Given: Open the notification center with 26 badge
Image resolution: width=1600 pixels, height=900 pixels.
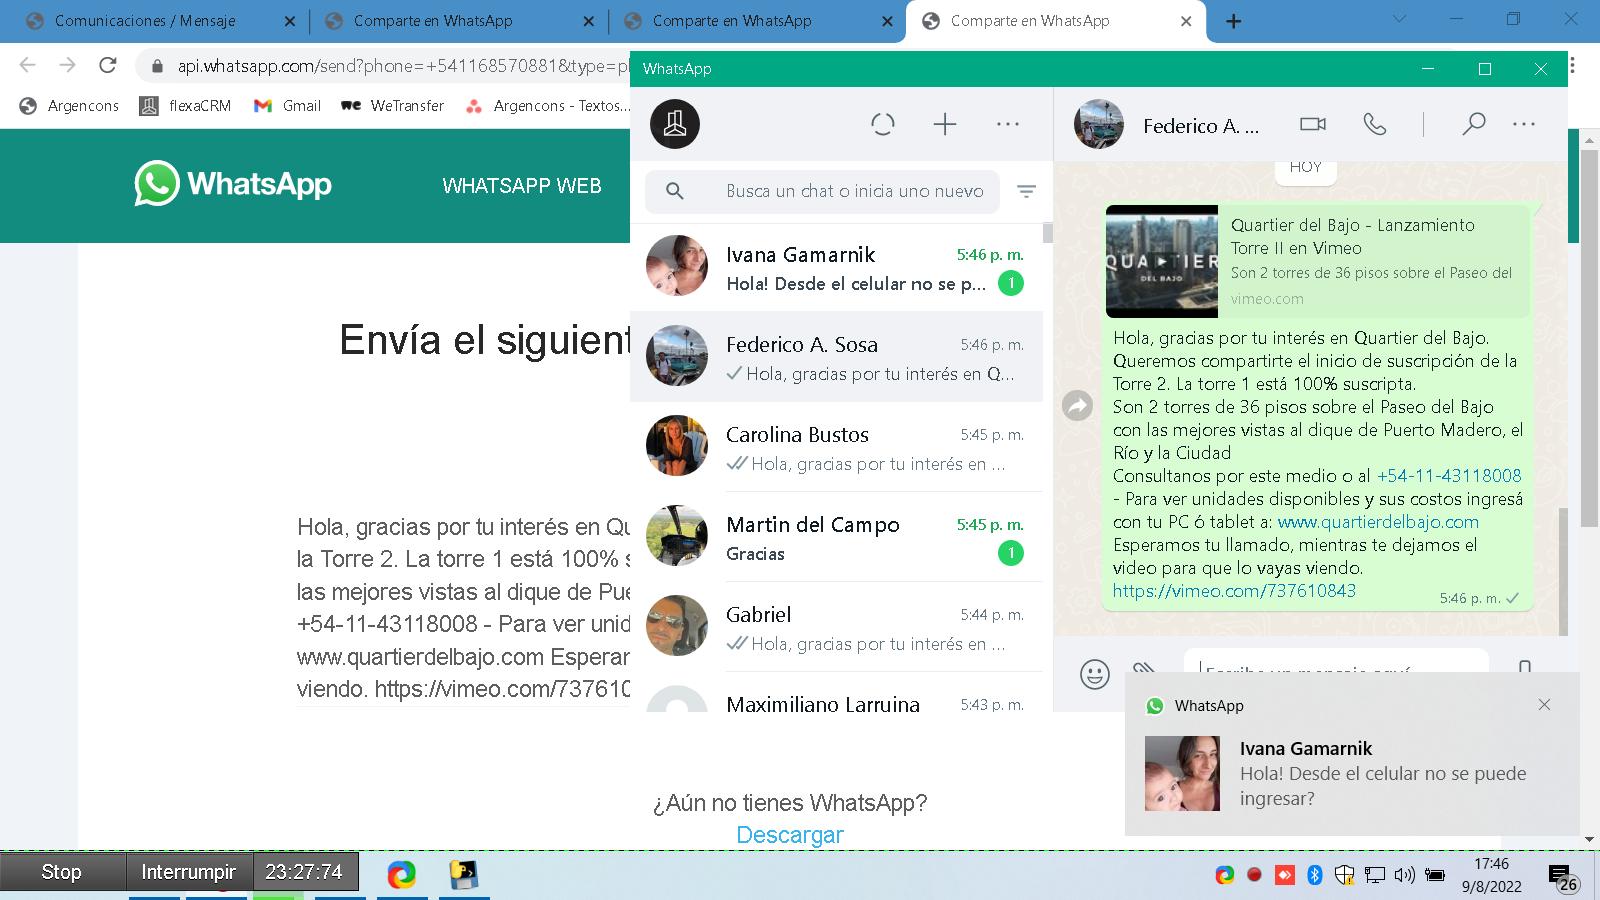Looking at the screenshot, I should tap(1563, 877).
